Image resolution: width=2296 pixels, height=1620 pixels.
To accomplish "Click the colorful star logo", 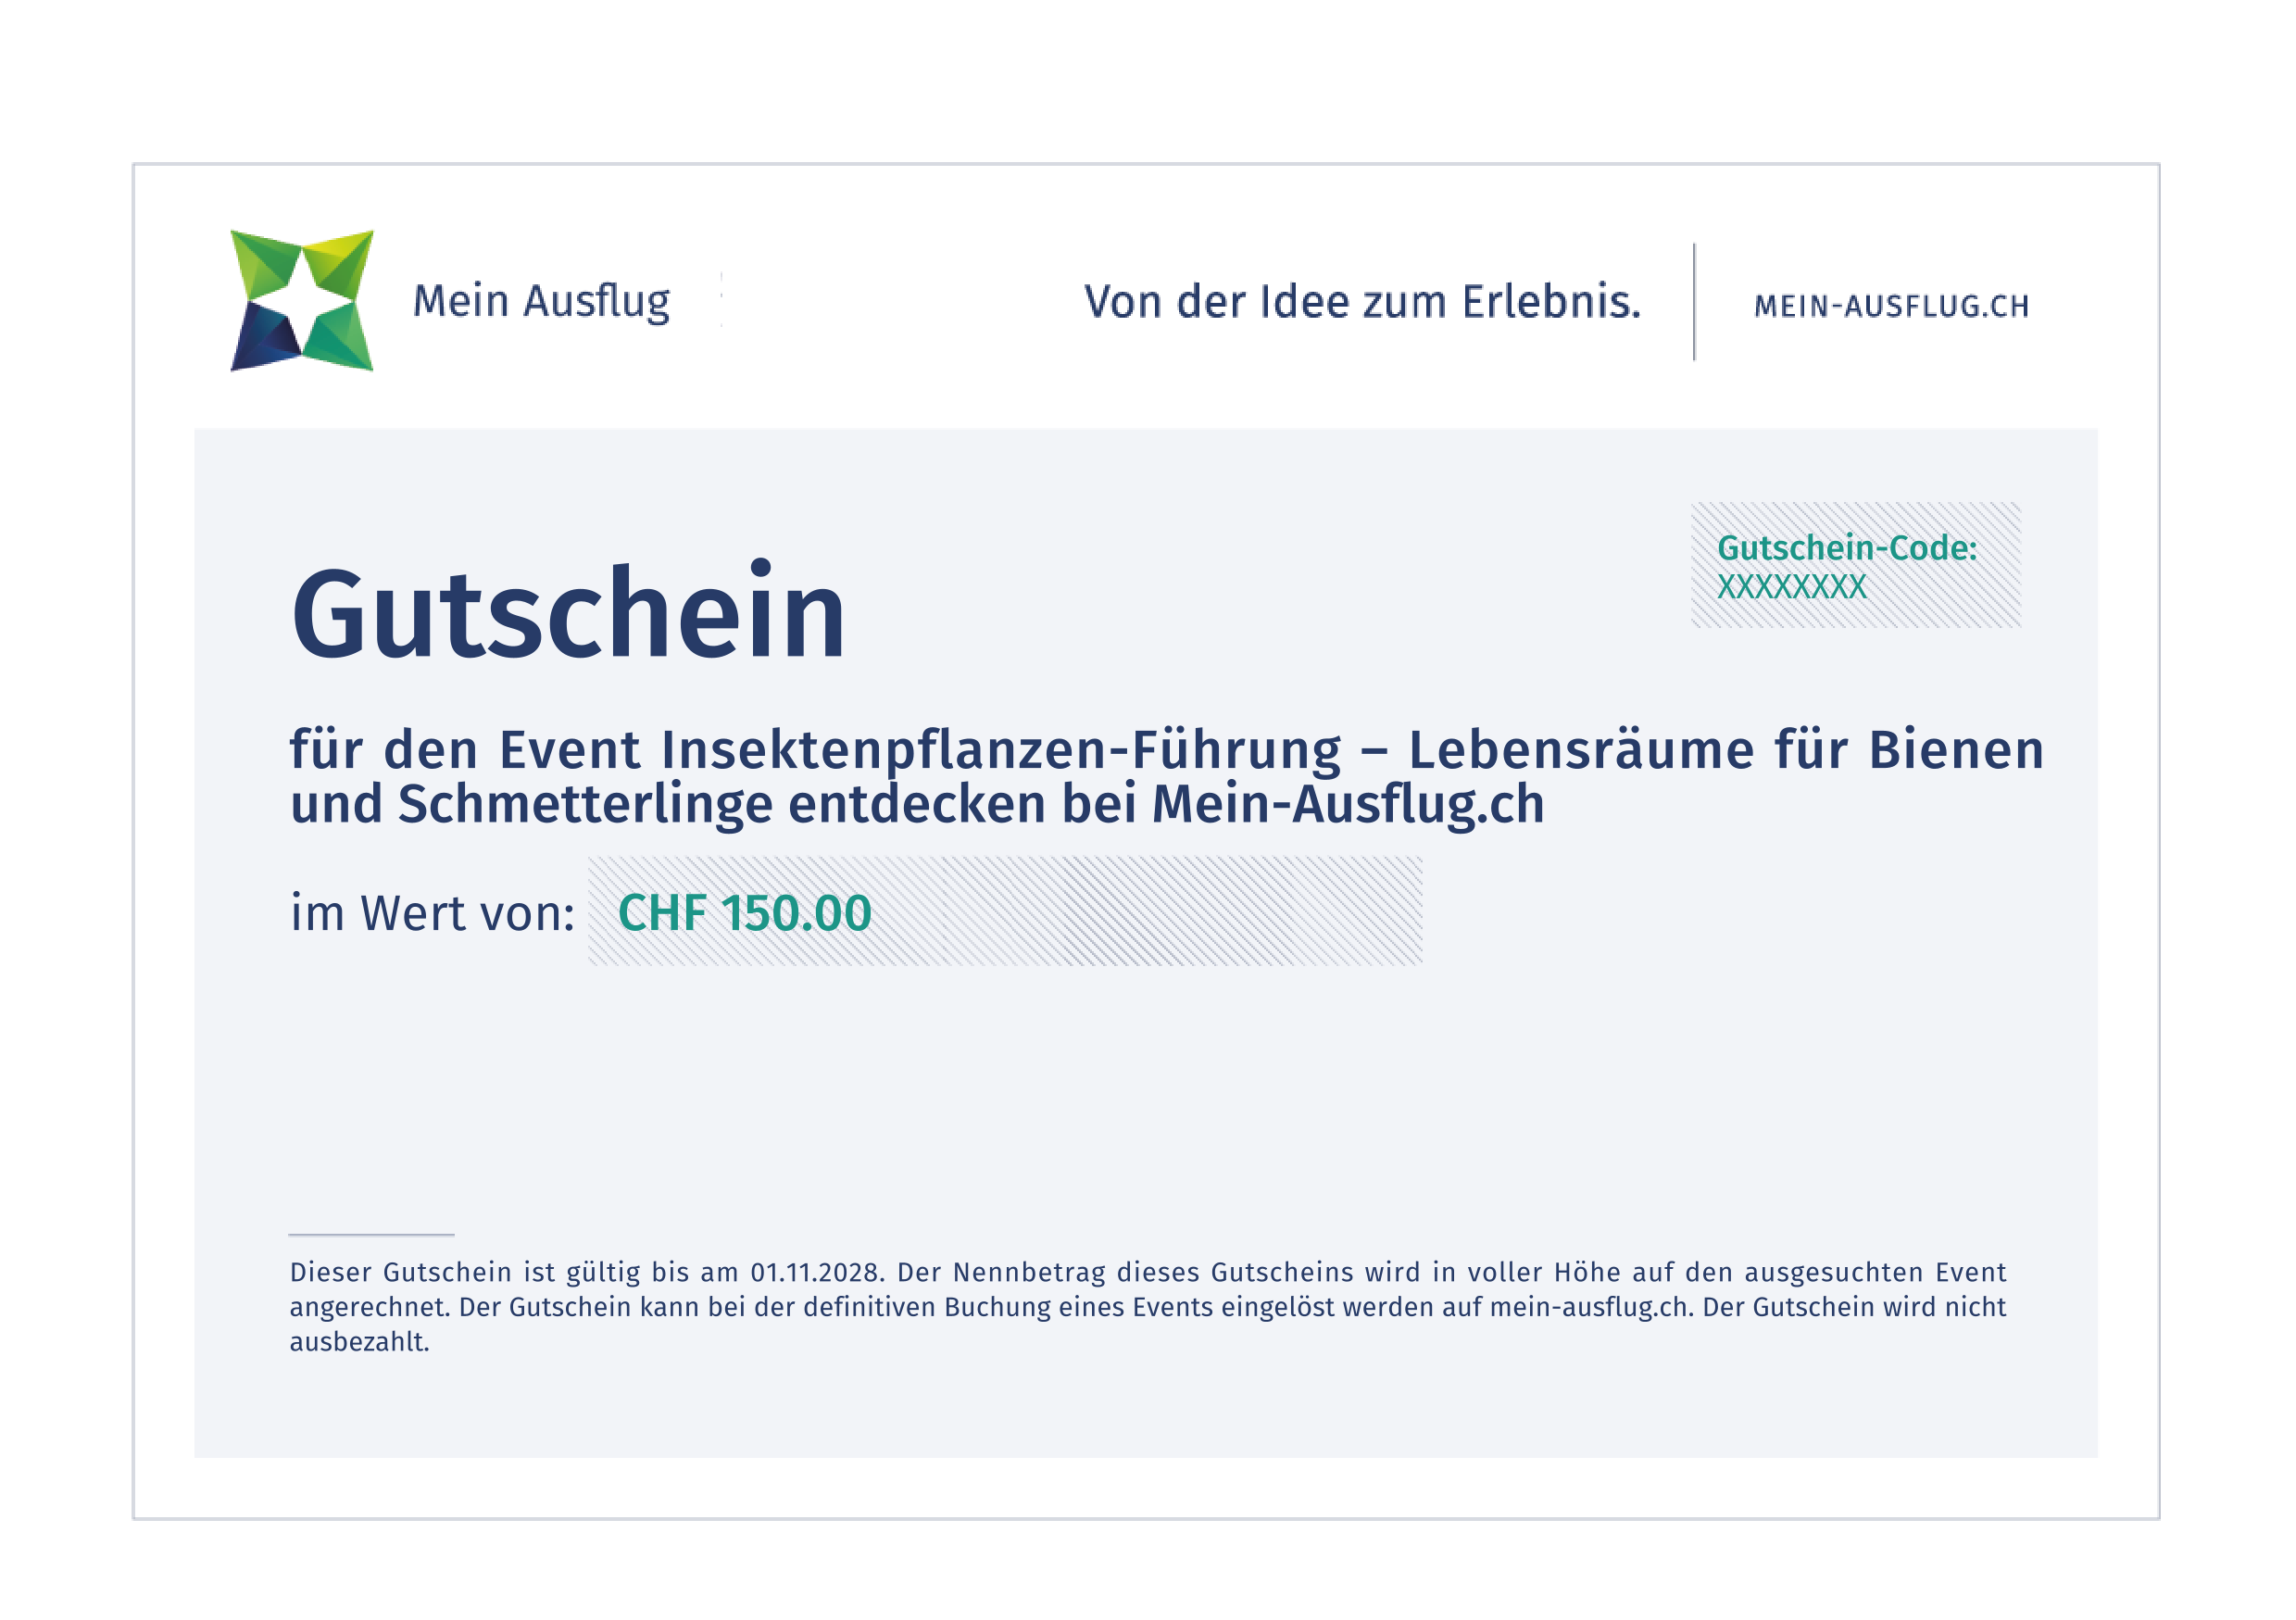I will (301, 301).
